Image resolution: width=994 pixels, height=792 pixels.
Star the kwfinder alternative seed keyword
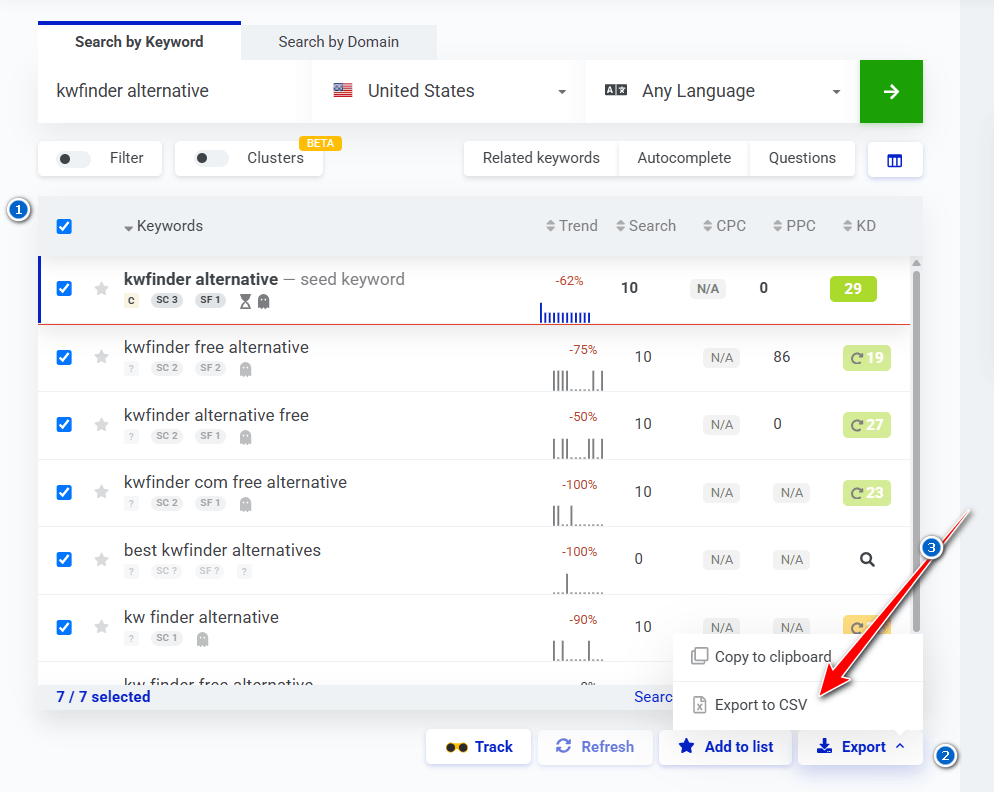(x=101, y=289)
